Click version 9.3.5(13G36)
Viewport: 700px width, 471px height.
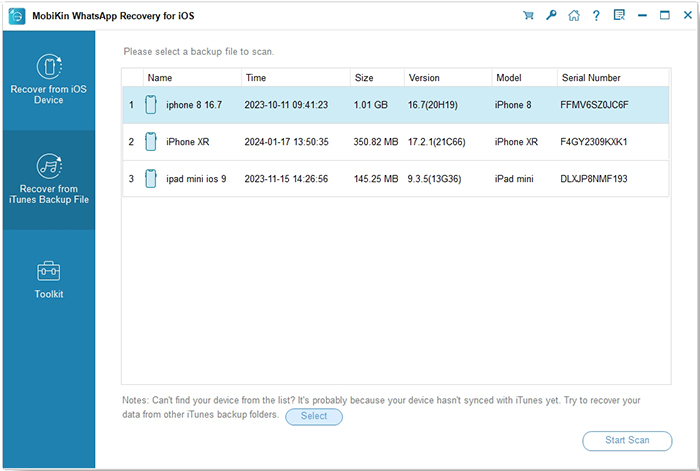434,179
